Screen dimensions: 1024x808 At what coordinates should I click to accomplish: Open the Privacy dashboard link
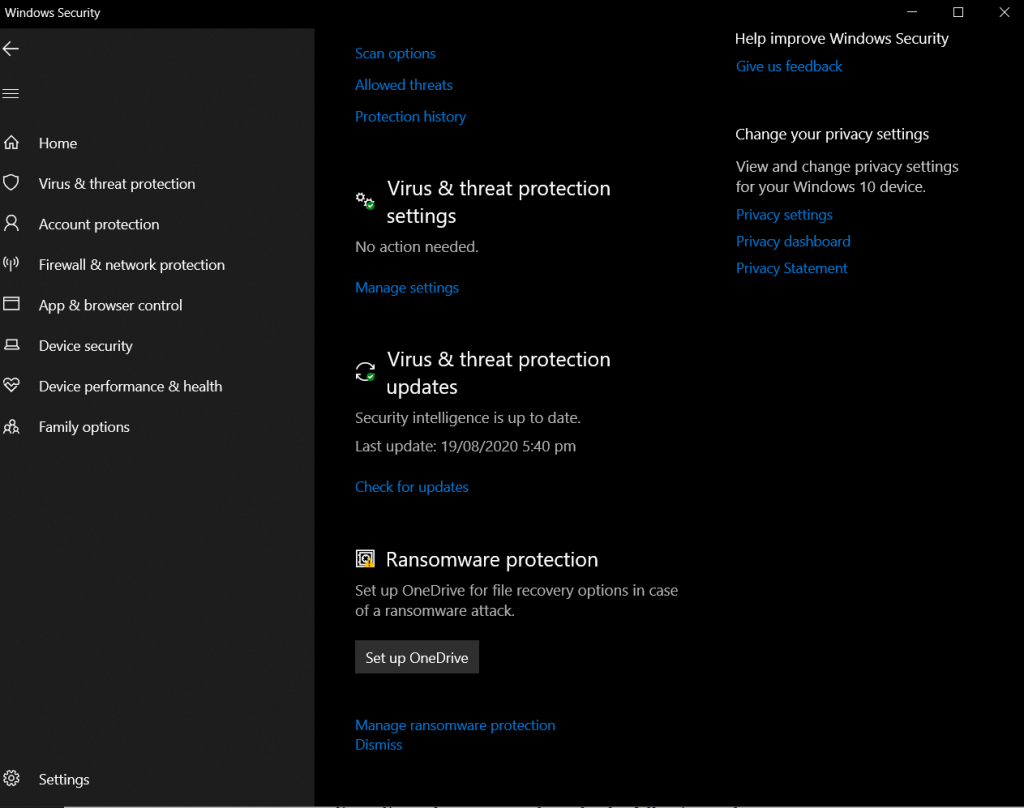(792, 241)
